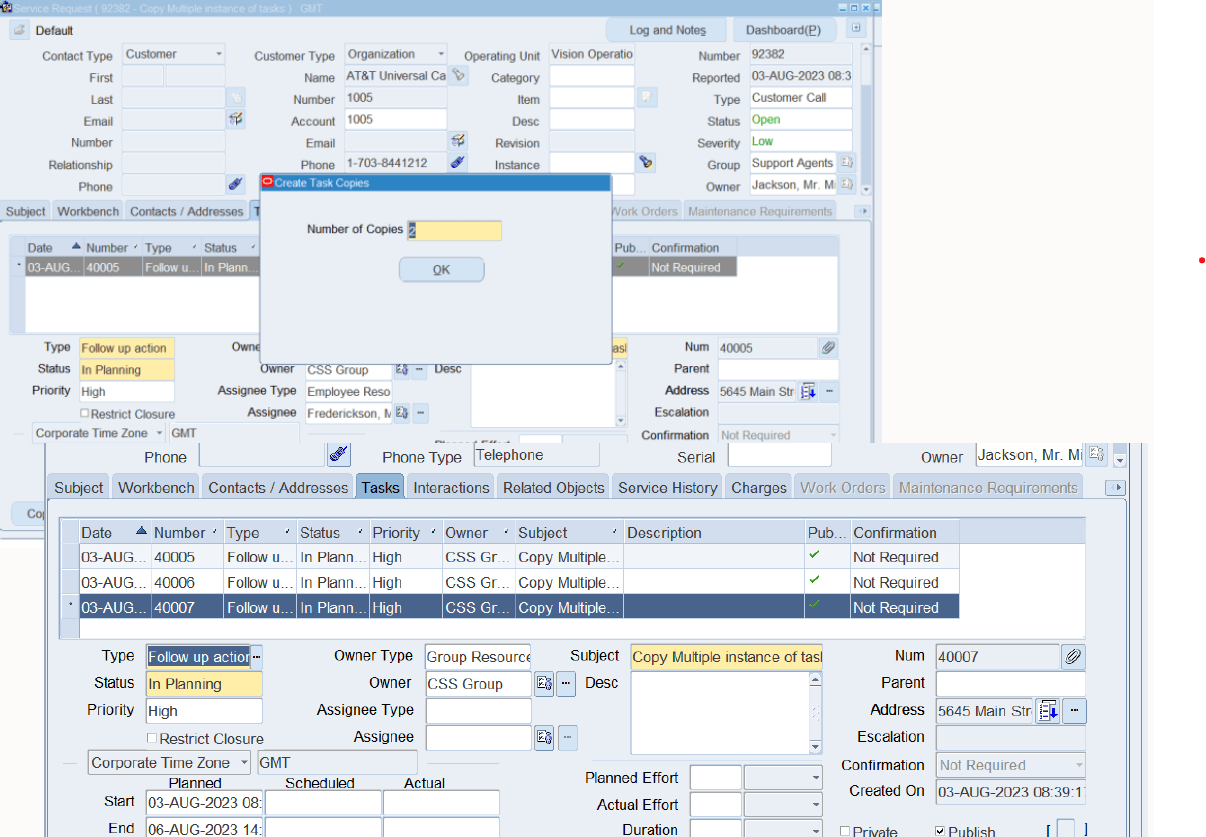Viewport: 1206px width, 837px height.
Task: Toggle Publish checkmark in task 40007 row
Action: point(814,606)
